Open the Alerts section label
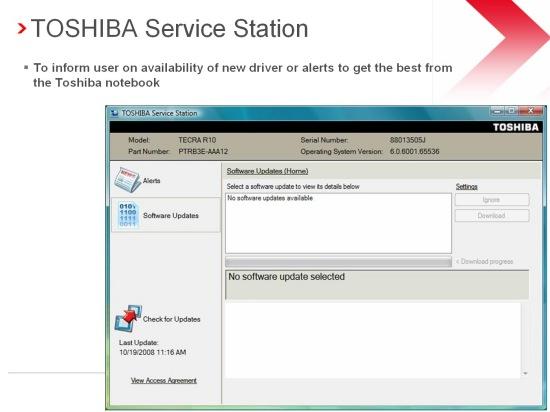This screenshot has width=550, height=412. click(152, 181)
